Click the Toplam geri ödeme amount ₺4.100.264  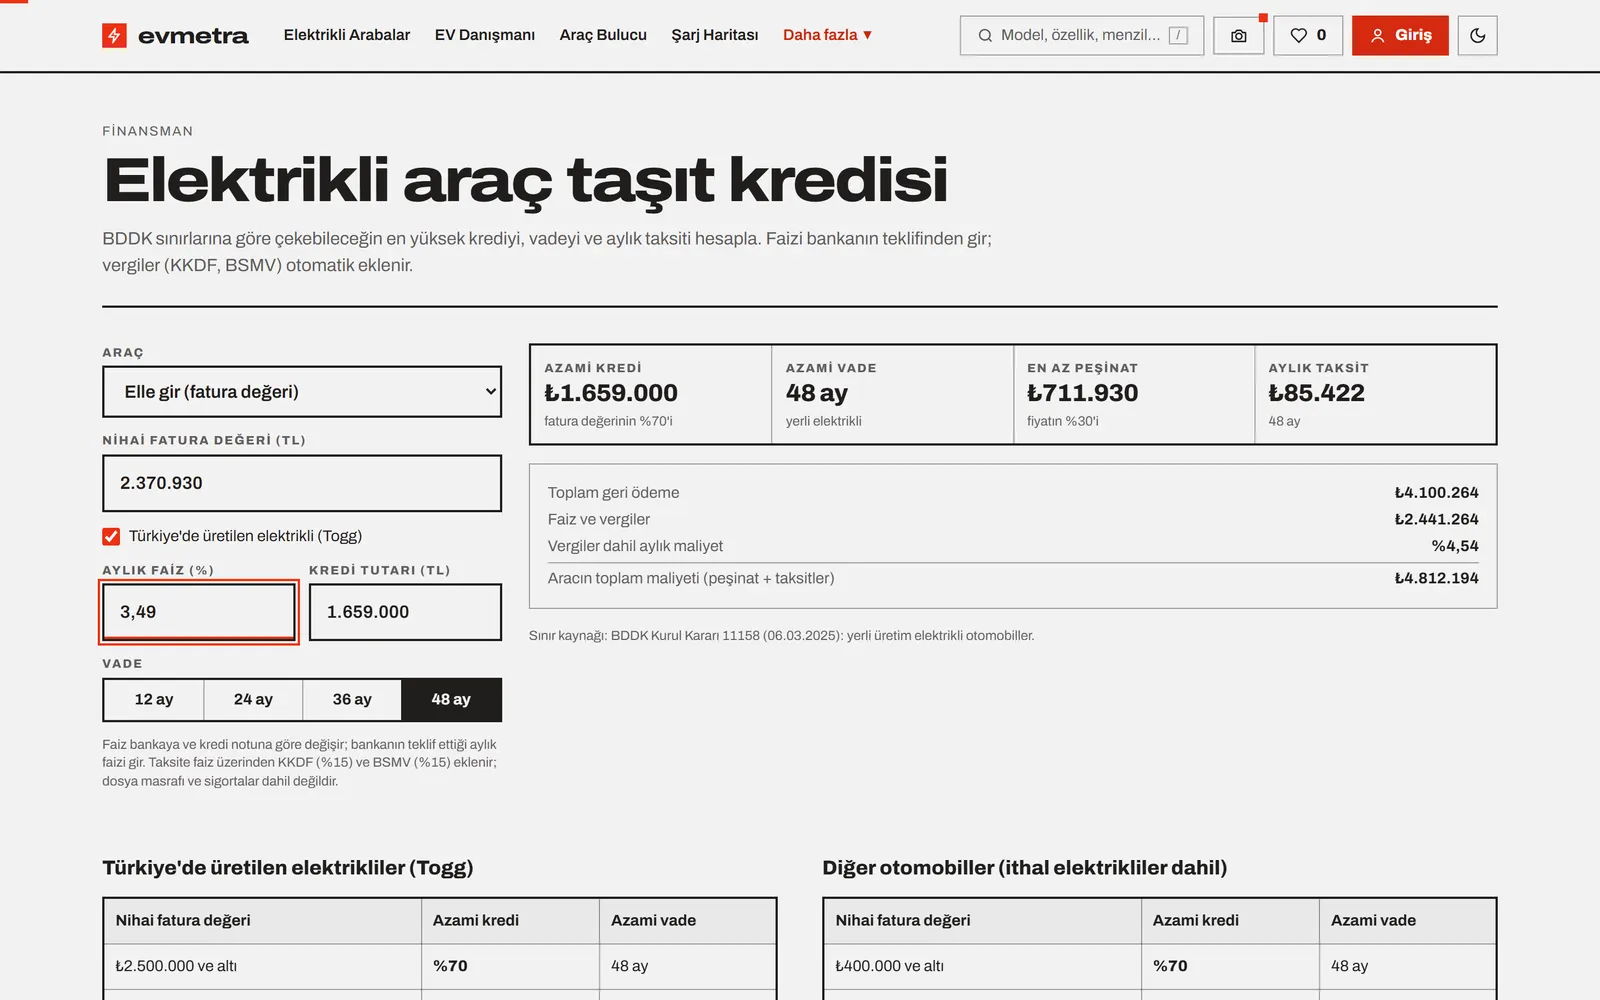pyautogui.click(x=1436, y=493)
